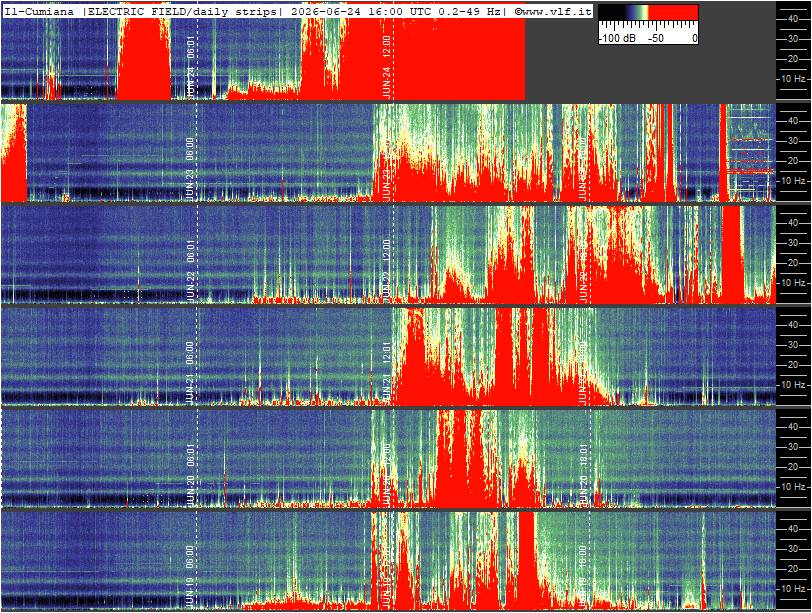Click the -100 dB label on legend
This screenshot has width=812, height=613.
[617, 38]
